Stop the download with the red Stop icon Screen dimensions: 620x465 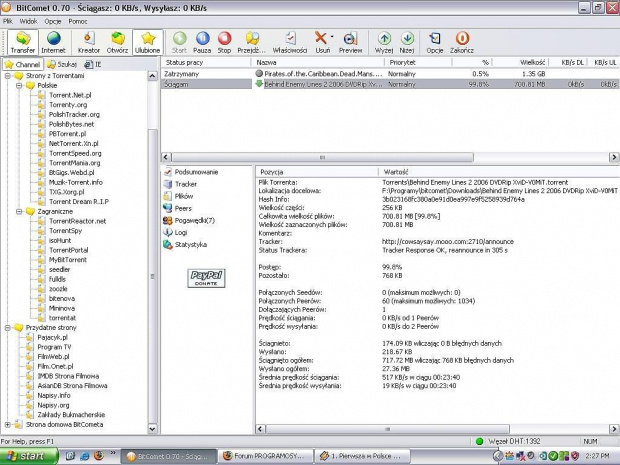[224, 42]
